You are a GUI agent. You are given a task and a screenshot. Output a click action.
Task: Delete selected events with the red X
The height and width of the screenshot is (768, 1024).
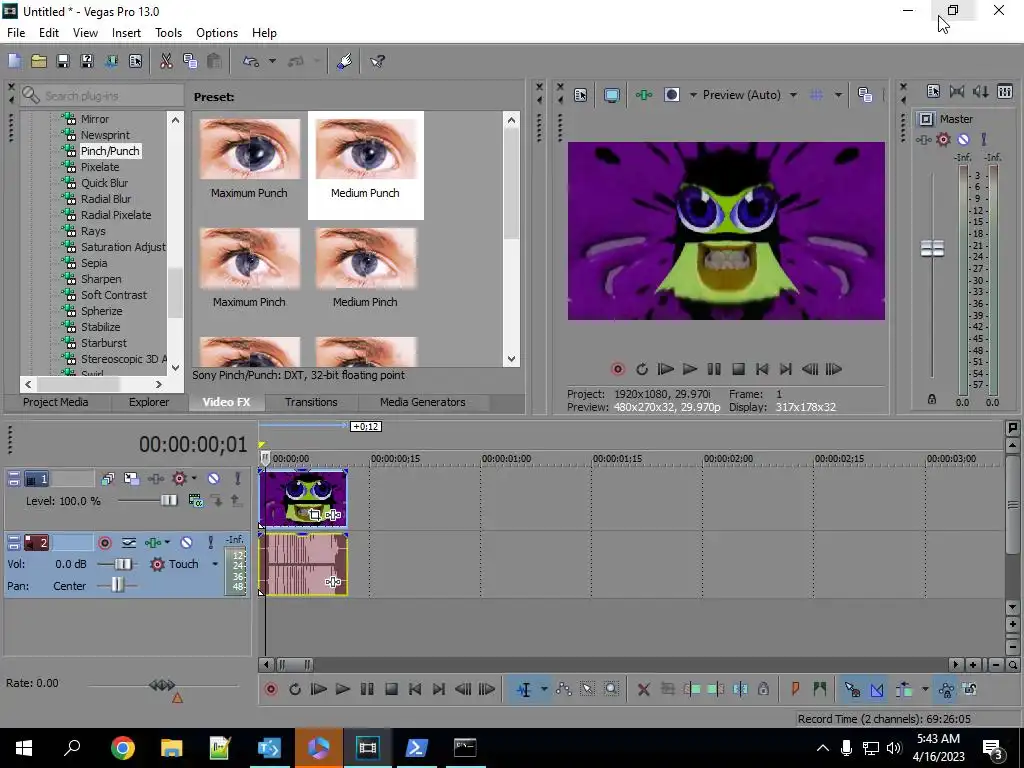(643, 689)
